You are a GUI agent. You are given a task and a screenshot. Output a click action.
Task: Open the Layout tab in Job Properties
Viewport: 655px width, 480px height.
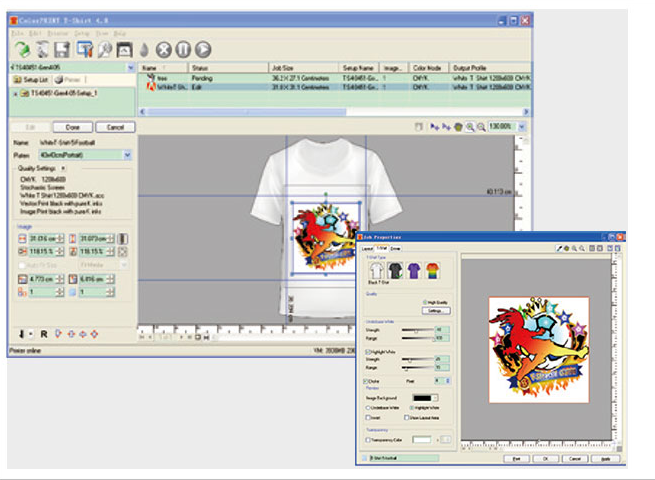pyautogui.click(x=366, y=247)
